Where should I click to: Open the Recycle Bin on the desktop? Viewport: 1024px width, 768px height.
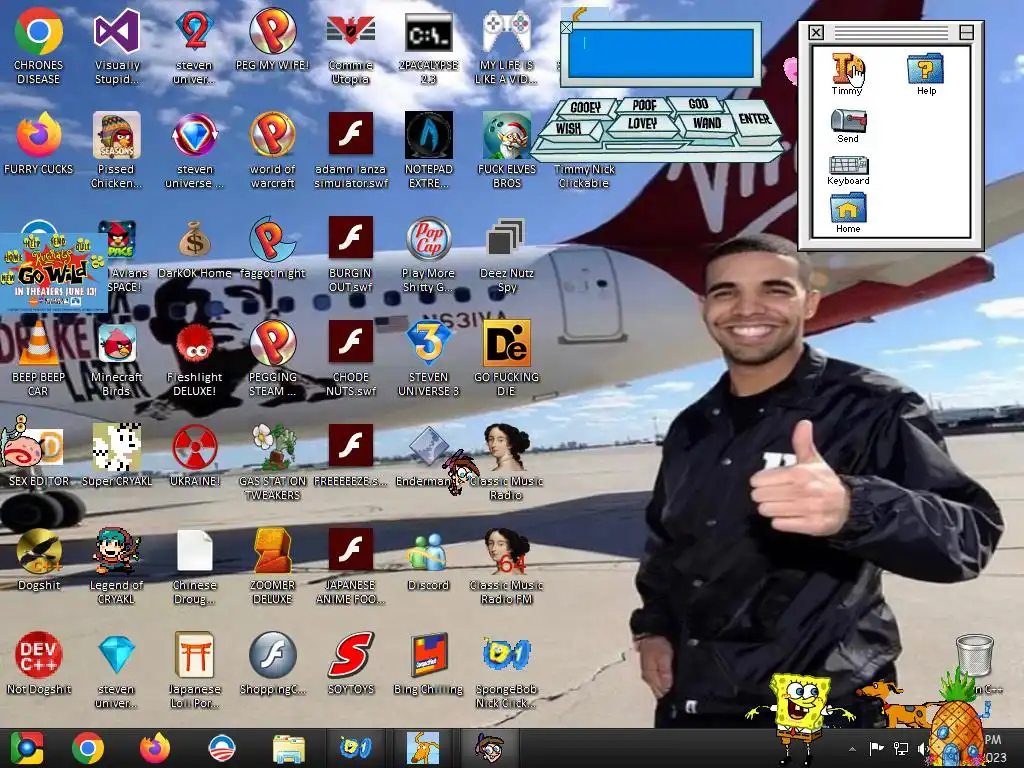pos(974,656)
